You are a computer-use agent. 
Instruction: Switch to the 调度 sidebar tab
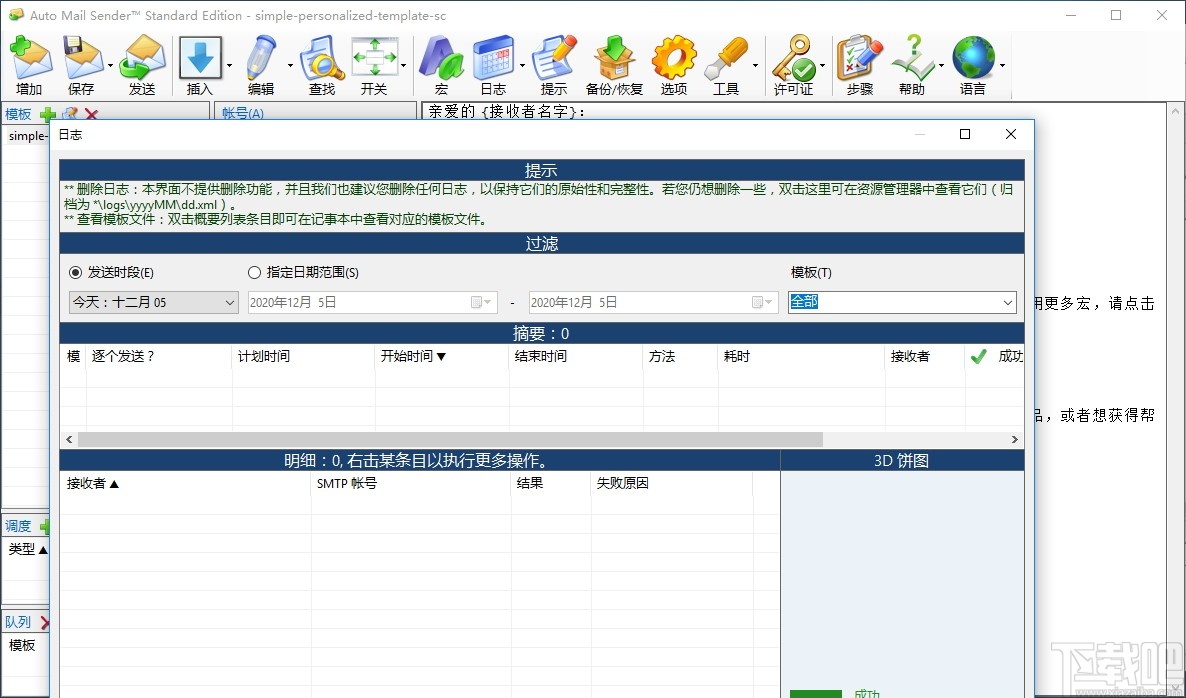tap(18, 525)
